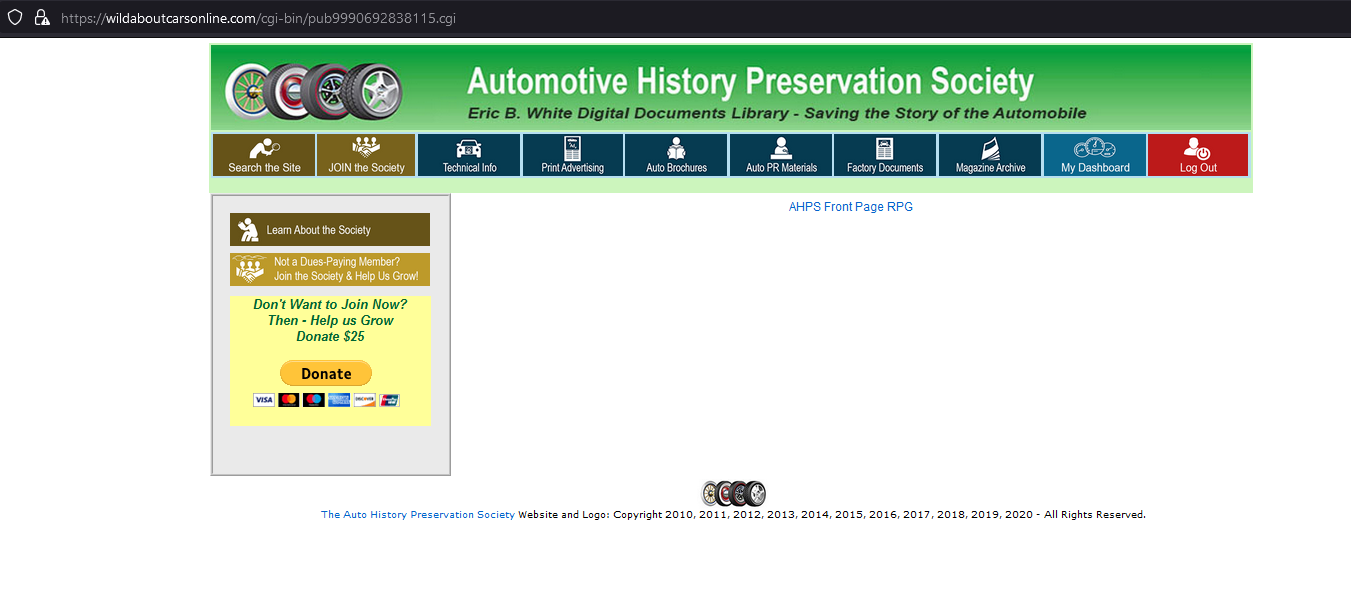Screen dimensions: 1351x609
Task: Open AHPS Front Page RPG link
Action: click(x=850, y=207)
